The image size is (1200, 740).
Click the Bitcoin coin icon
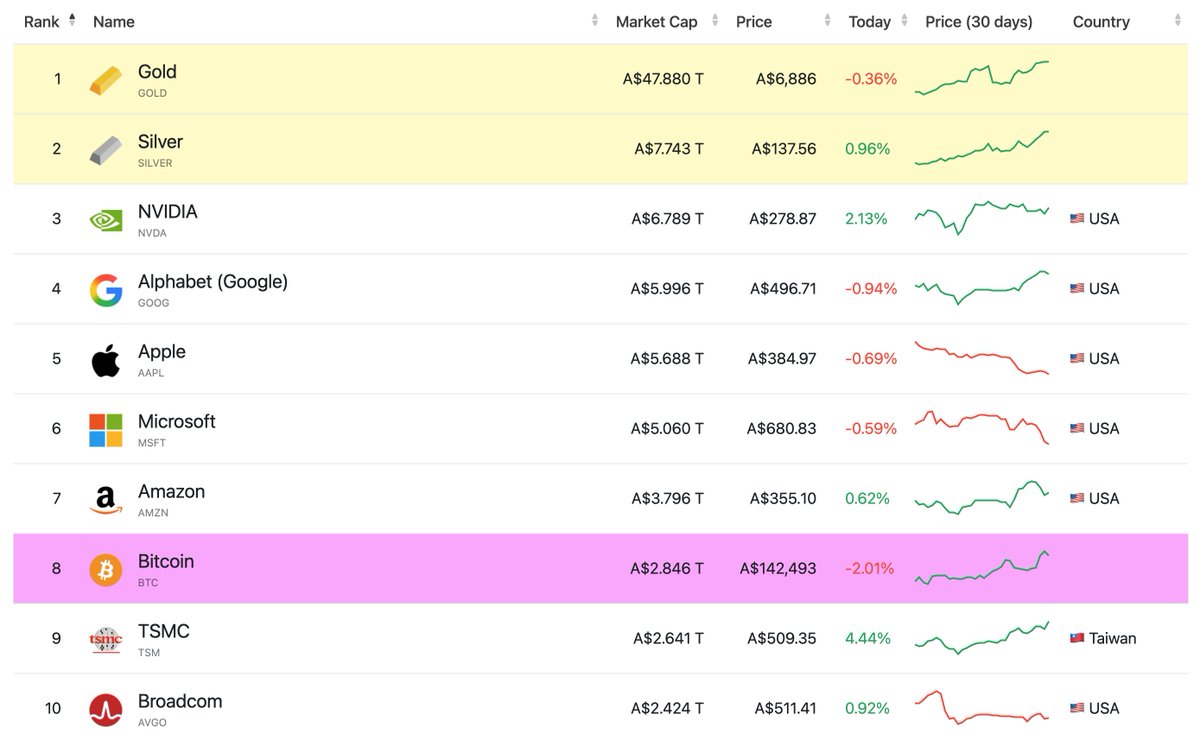click(105, 568)
